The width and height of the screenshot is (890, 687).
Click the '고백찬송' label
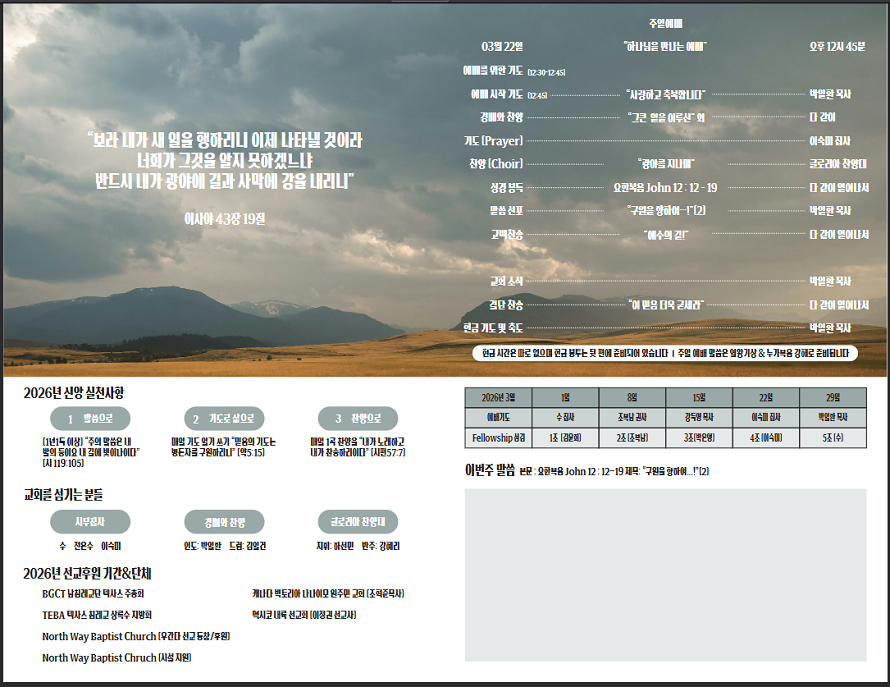(507, 234)
